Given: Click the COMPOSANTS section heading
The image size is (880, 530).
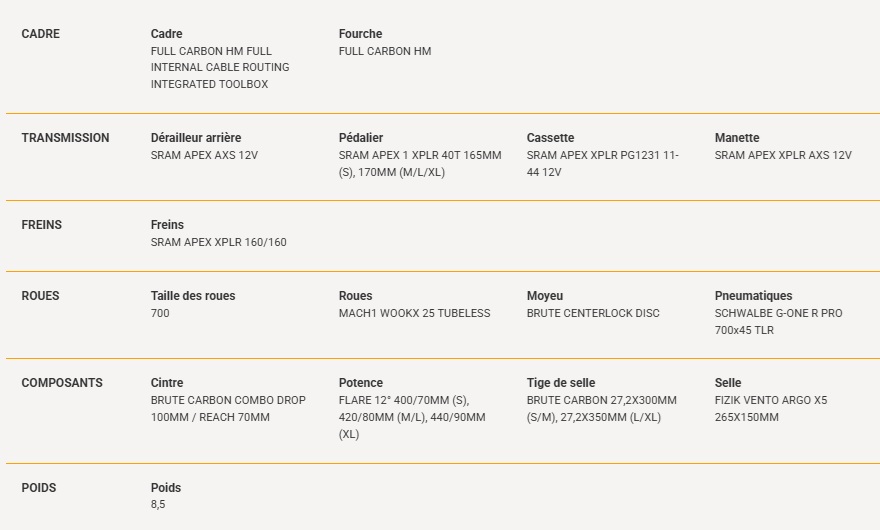Looking at the screenshot, I should tap(62, 383).
